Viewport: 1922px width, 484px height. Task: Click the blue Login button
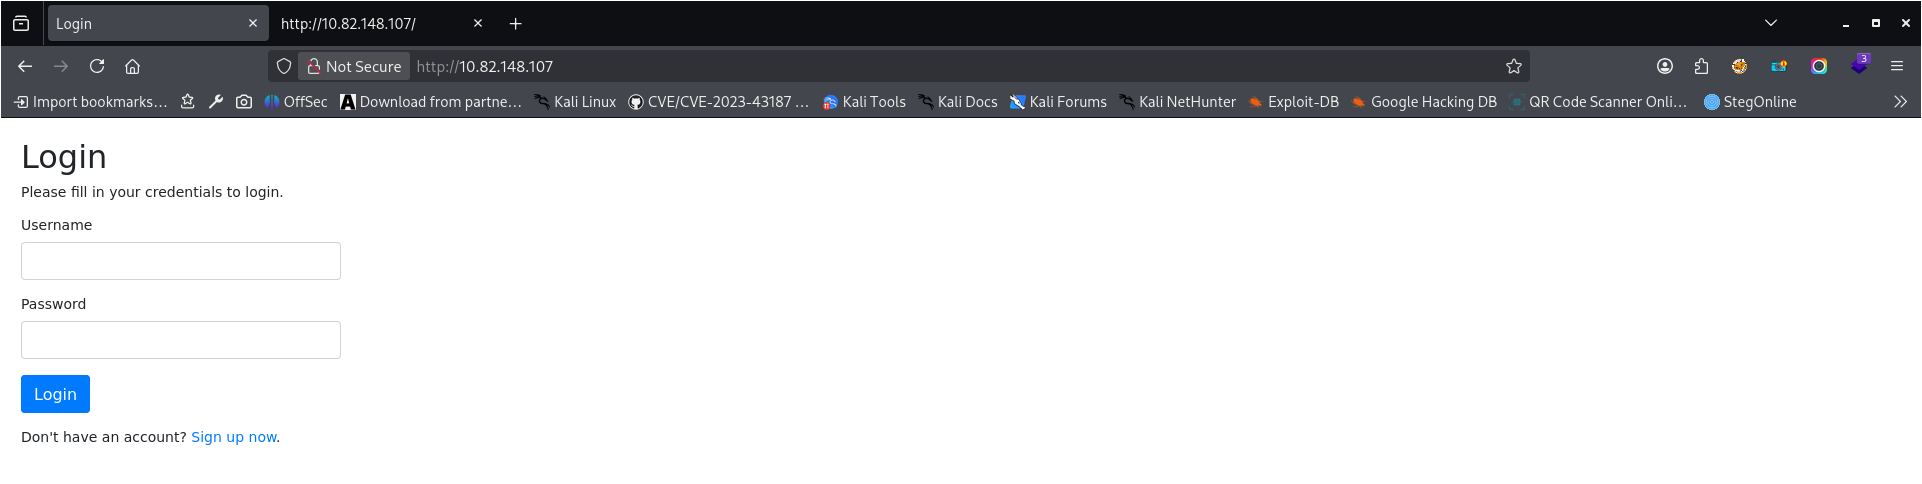point(55,394)
